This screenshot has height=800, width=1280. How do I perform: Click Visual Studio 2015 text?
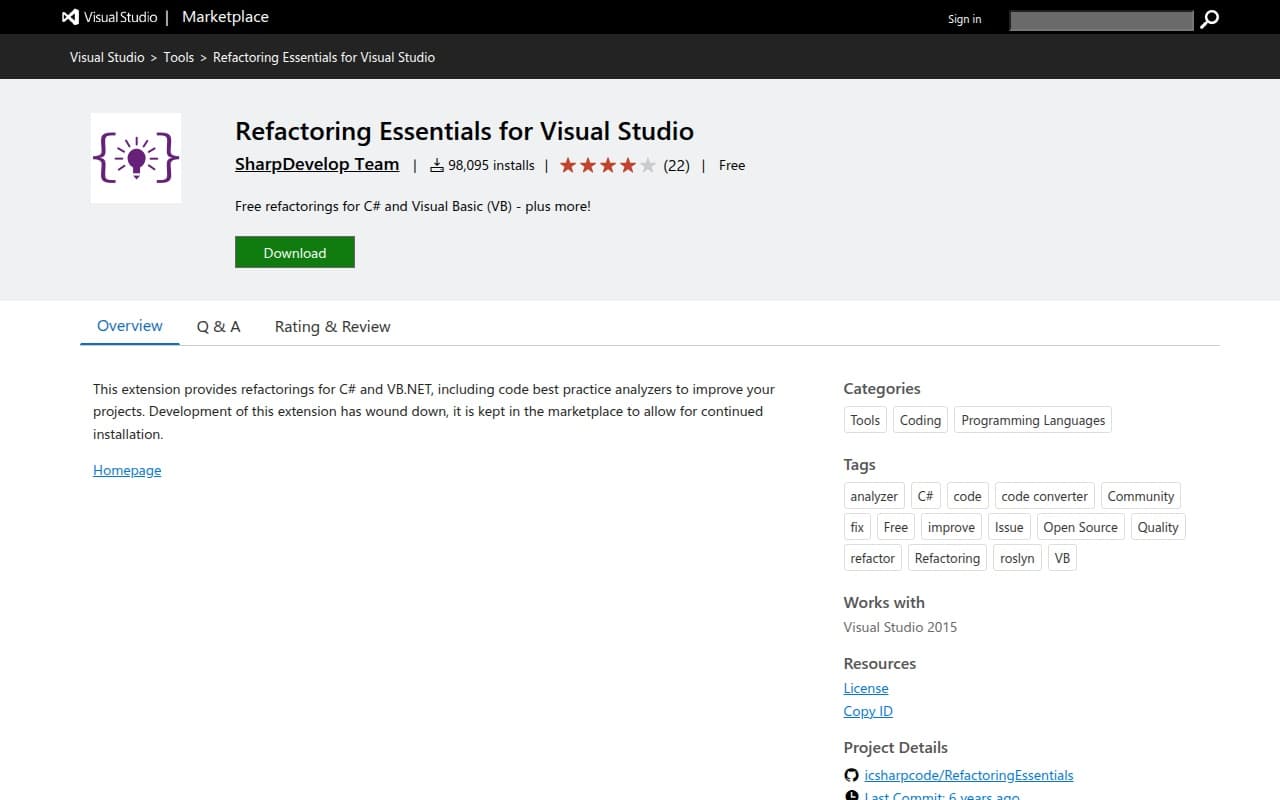tap(900, 627)
